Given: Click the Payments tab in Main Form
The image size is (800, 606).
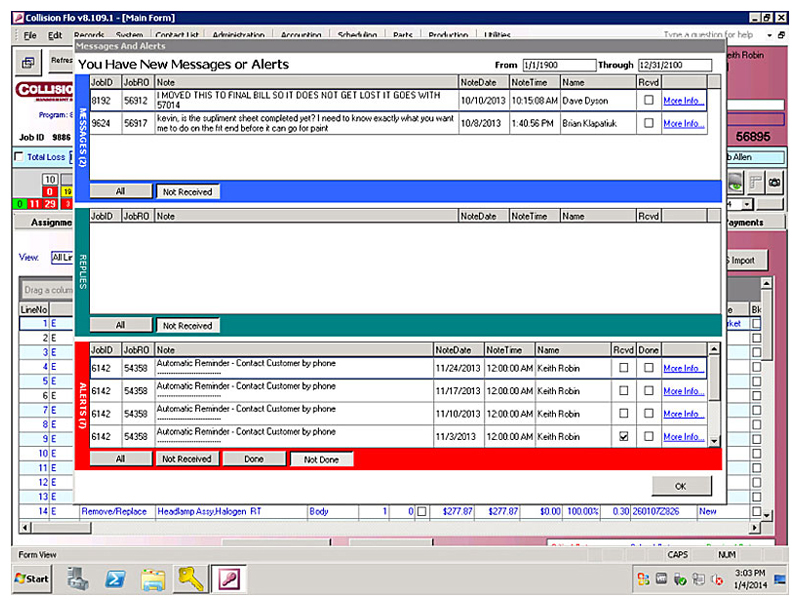Looking at the screenshot, I should point(754,222).
